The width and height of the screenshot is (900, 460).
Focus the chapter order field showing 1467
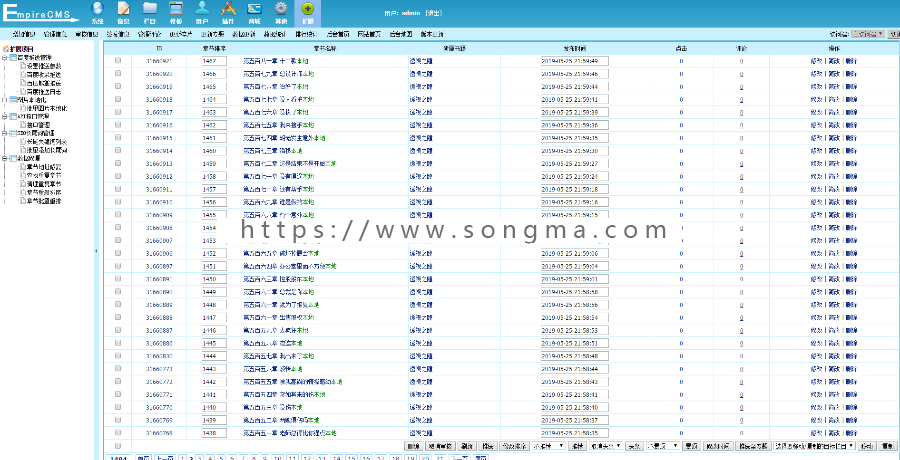(214, 60)
